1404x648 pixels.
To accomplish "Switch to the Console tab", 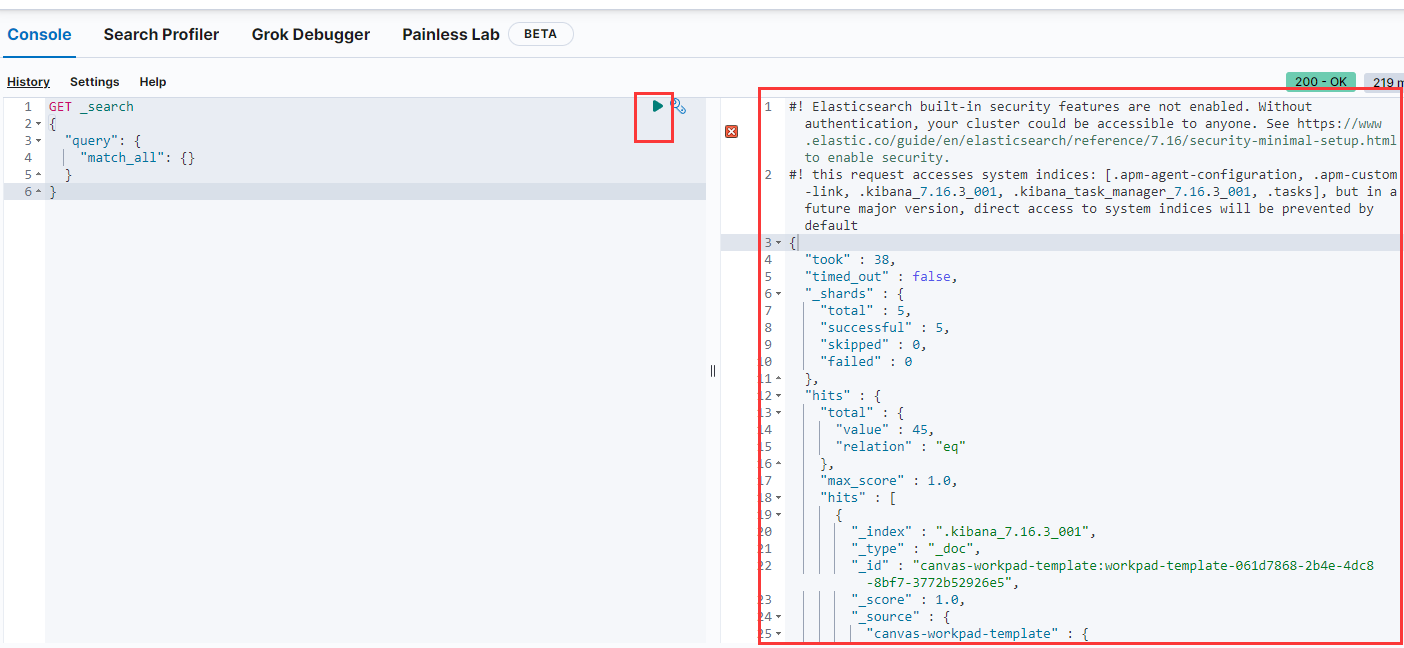I will 39,34.
